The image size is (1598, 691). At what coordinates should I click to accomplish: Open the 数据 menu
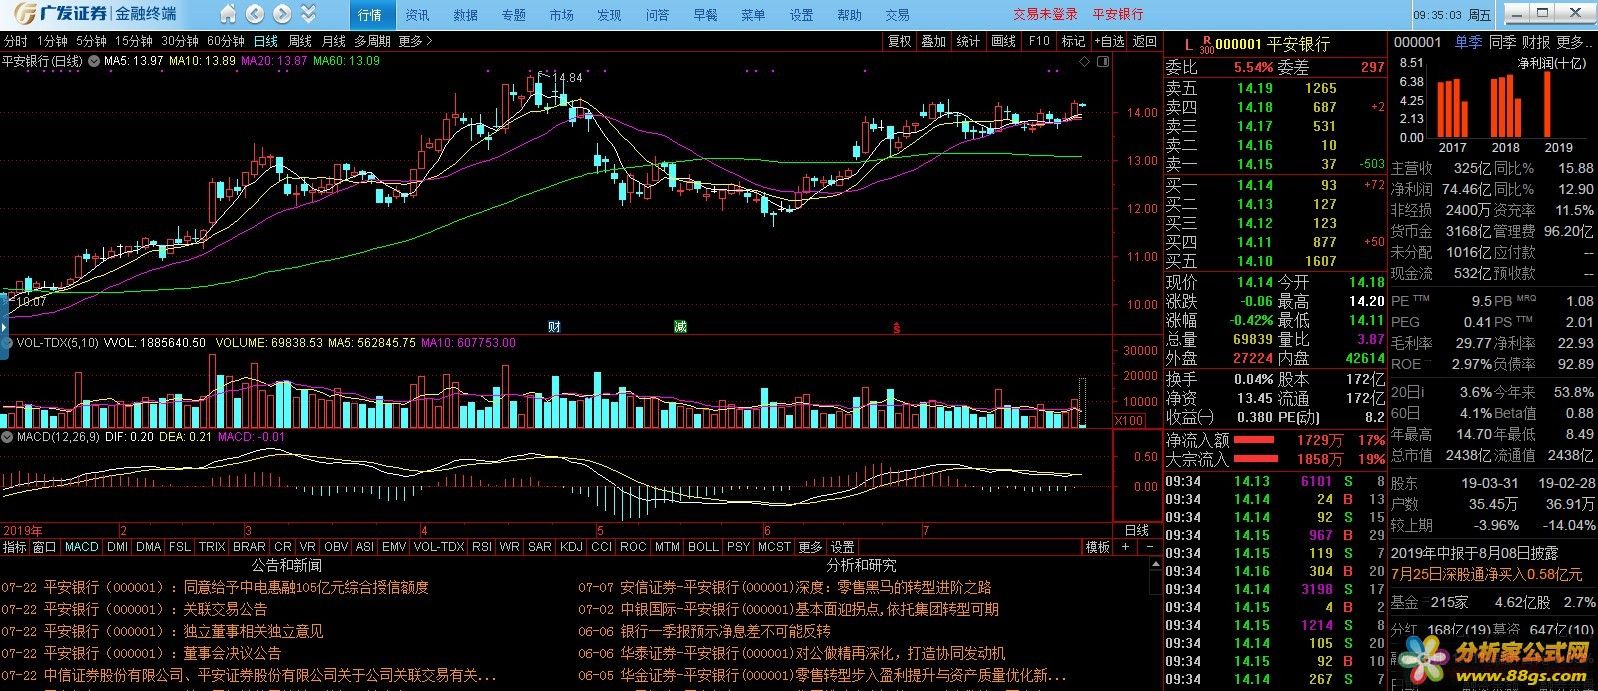(x=465, y=15)
